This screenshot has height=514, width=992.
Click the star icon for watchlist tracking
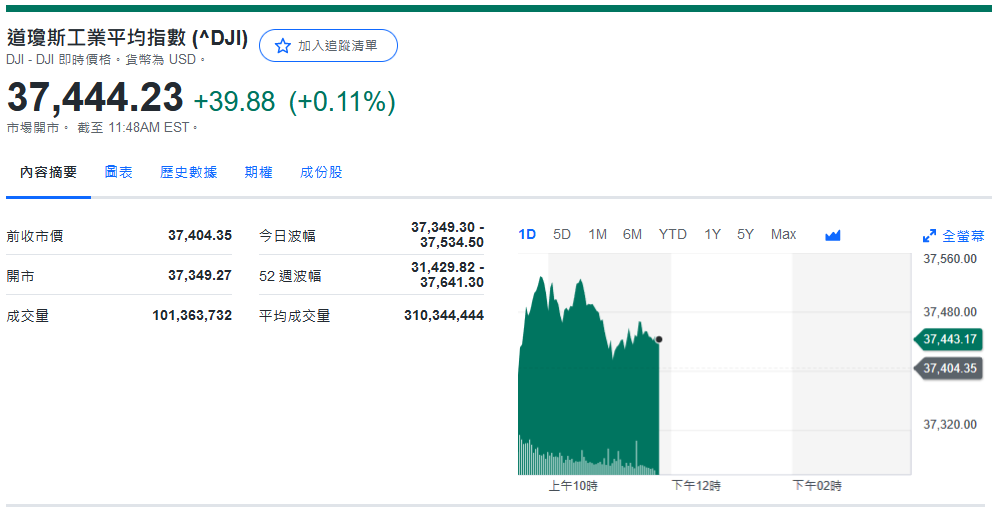pos(282,46)
